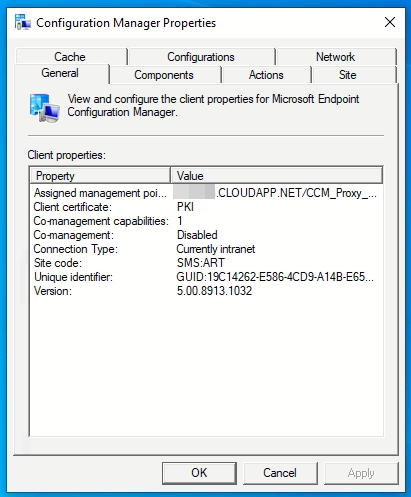Screen dimensions: 411x497
Task: Close the Configuration Manager Properties dialog
Action: [390, 23]
